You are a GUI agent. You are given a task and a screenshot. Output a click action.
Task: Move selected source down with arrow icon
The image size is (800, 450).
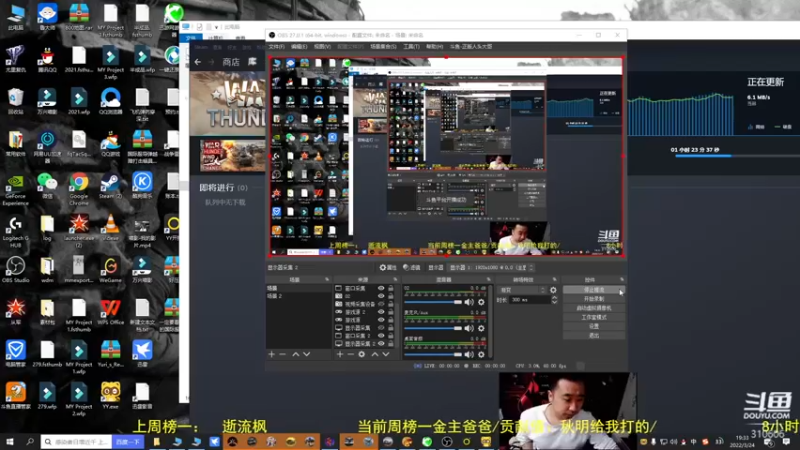[x=386, y=354]
